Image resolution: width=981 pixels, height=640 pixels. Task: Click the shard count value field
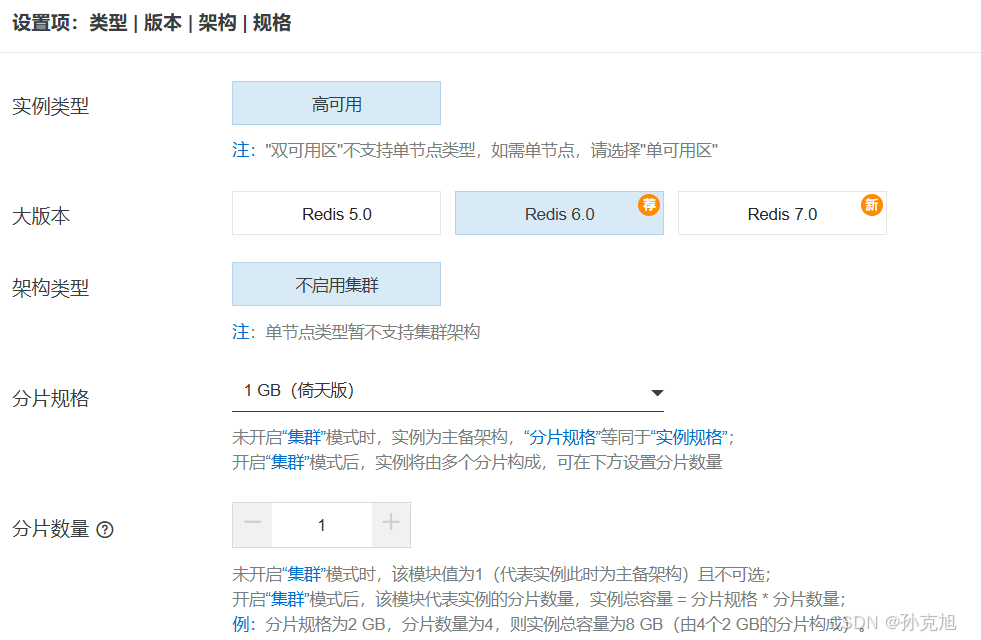(322, 525)
